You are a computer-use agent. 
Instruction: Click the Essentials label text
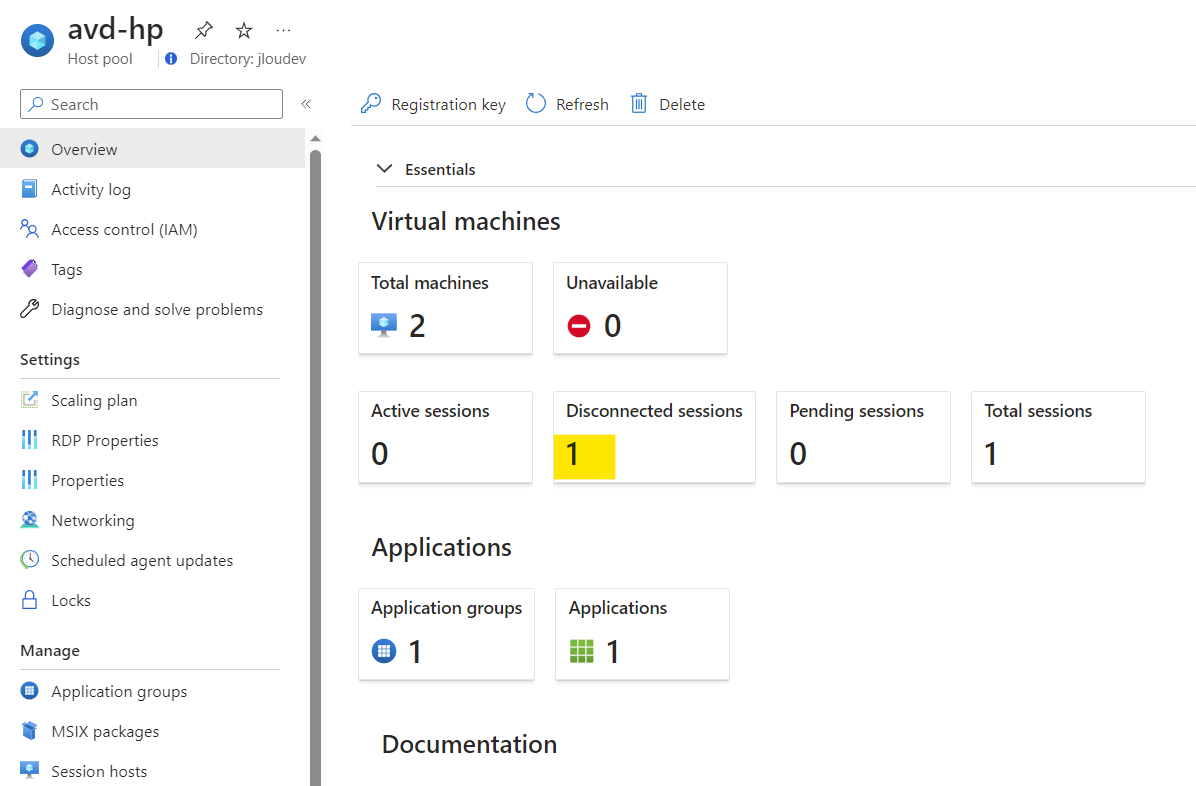(440, 169)
